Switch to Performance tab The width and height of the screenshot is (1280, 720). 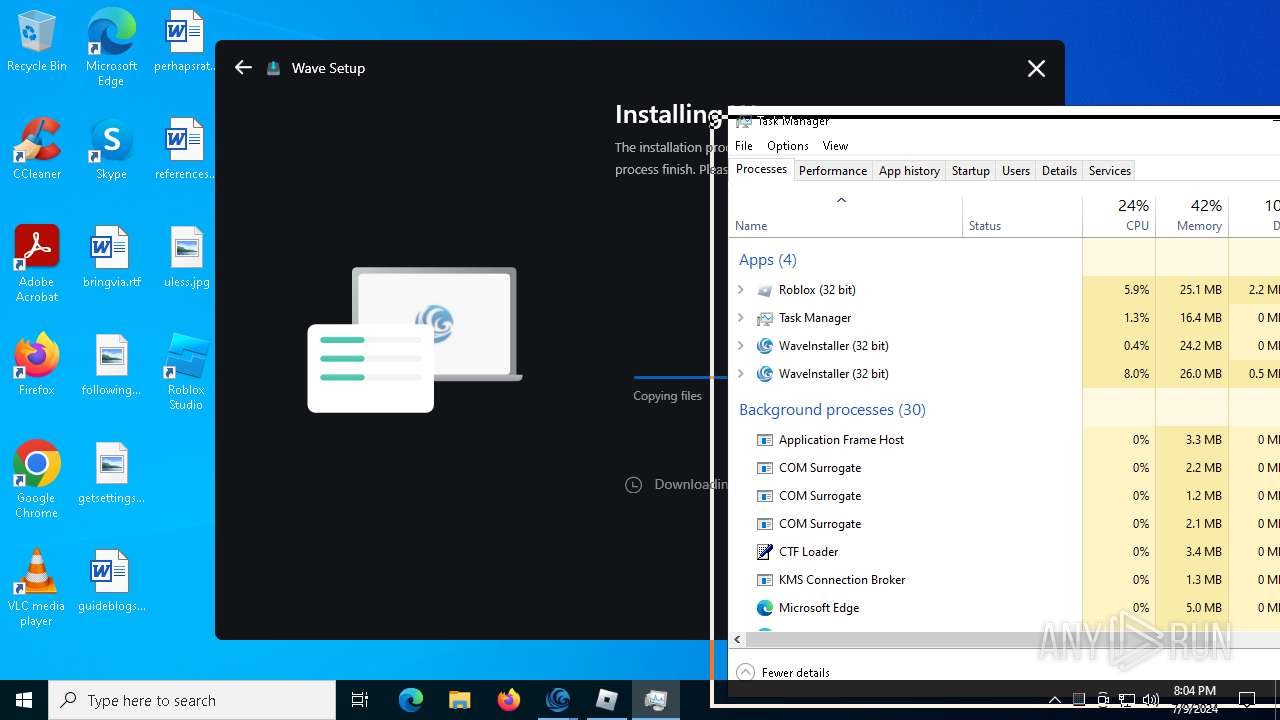coord(833,171)
